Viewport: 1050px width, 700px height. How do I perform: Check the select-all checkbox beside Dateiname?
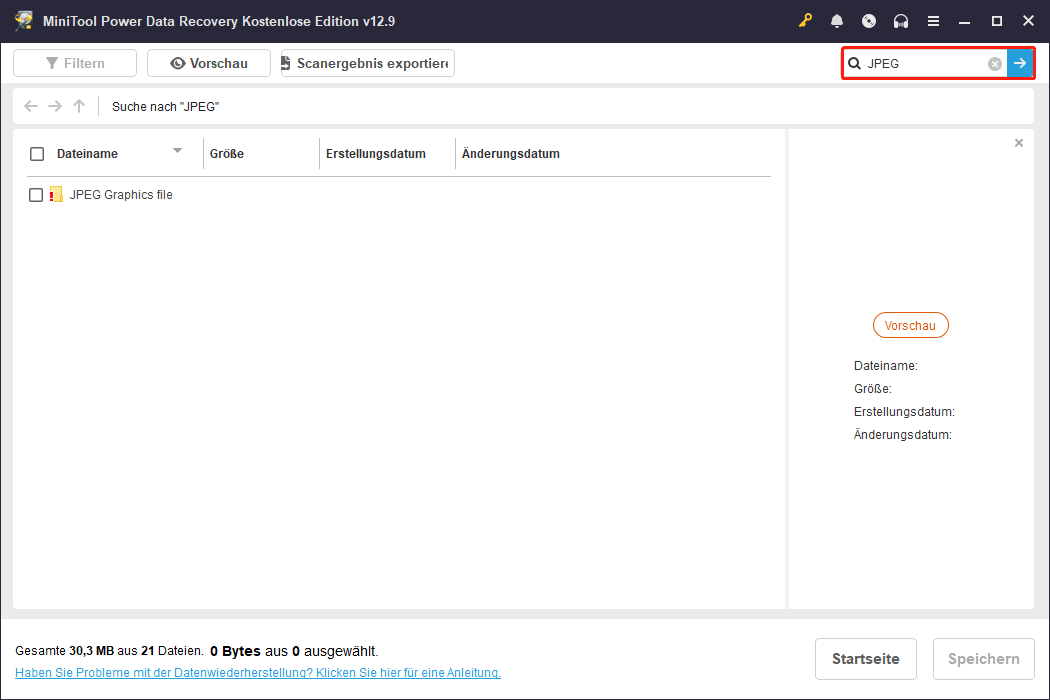click(x=37, y=154)
